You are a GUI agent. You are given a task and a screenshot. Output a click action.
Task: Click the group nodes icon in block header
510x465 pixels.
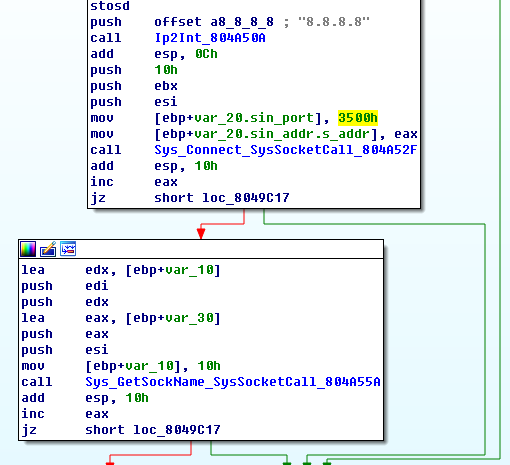[x=68, y=249]
